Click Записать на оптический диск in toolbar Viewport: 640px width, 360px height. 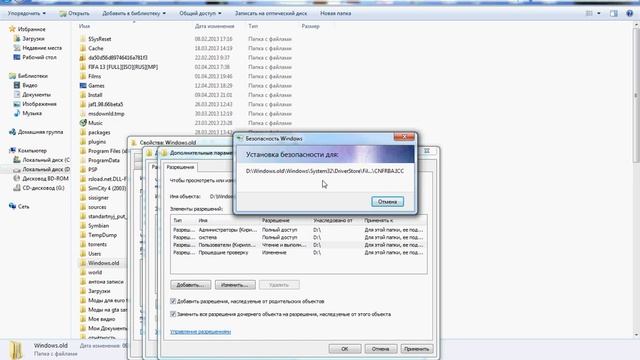coord(271,13)
